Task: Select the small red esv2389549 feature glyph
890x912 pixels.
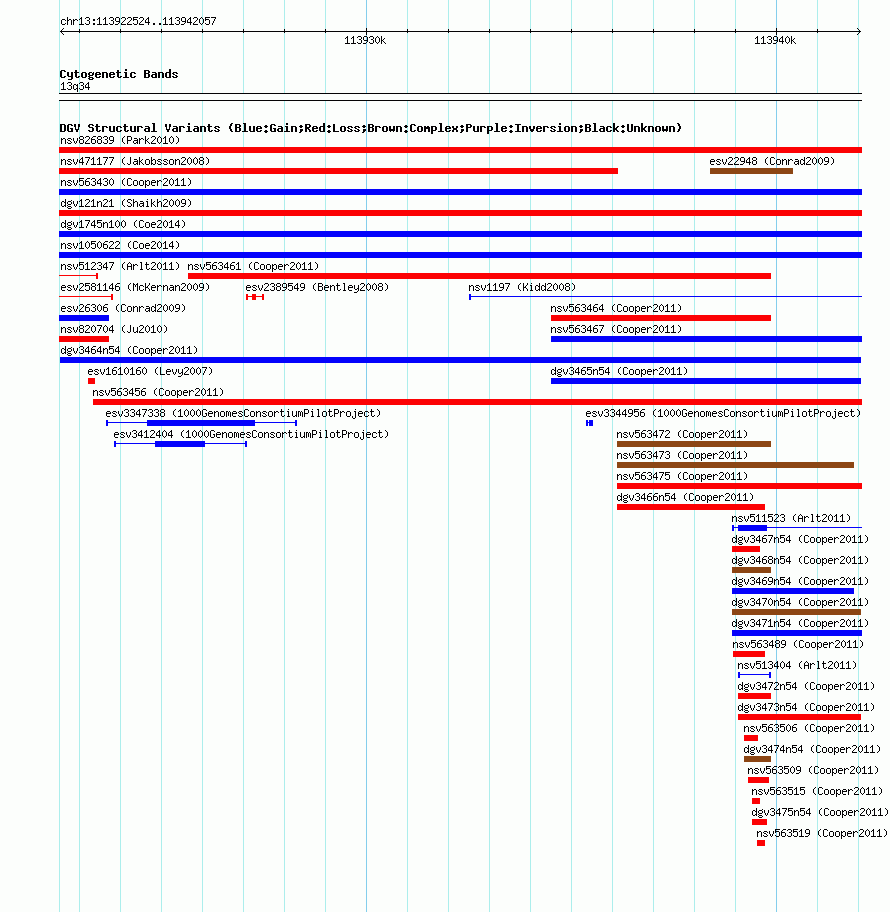Action: click(x=255, y=297)
